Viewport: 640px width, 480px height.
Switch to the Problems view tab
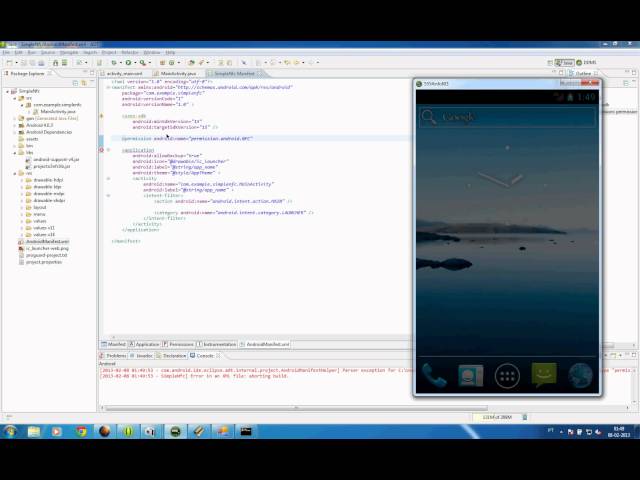point(113,356)
